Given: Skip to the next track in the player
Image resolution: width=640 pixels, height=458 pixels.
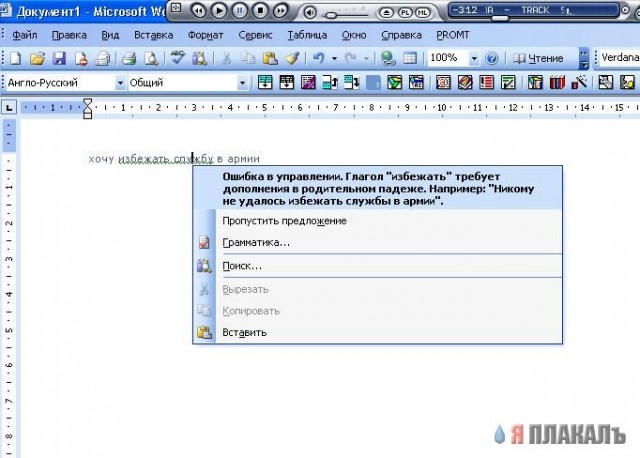Looking at the screenshot, I should tap(280, 11).
